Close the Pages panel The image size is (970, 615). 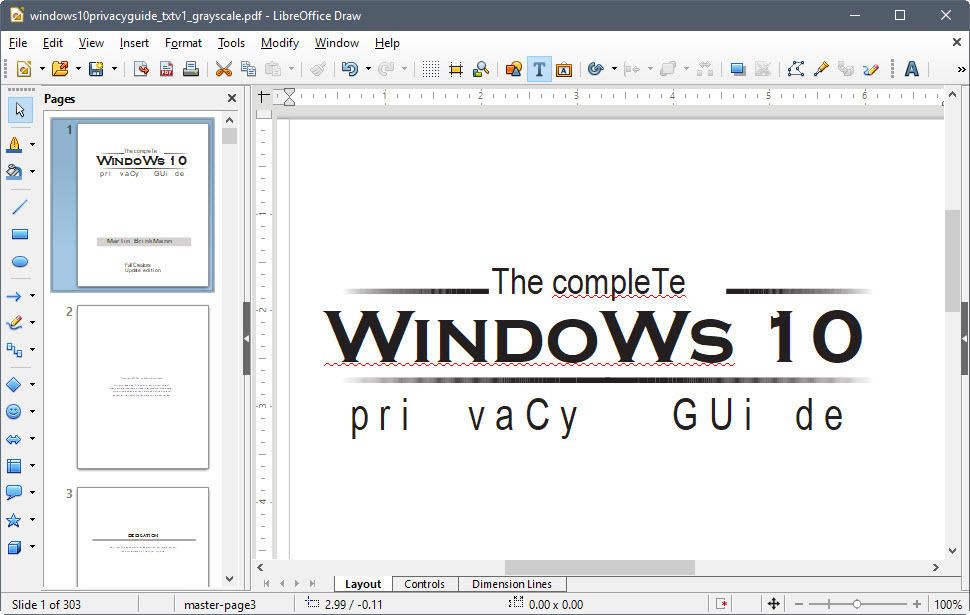click(x=232, y=99)
